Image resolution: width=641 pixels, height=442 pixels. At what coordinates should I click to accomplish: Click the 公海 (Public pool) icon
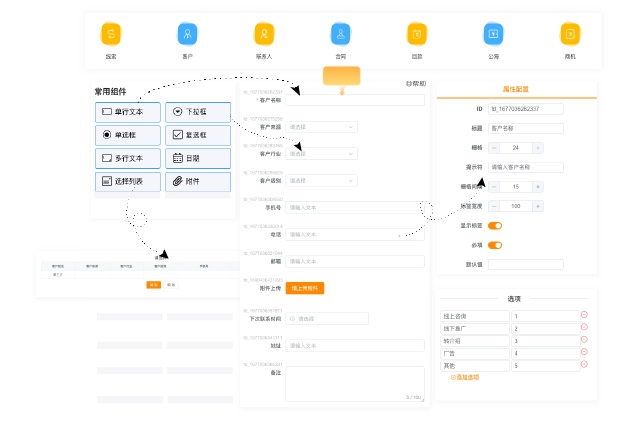[x=493, y=34]
